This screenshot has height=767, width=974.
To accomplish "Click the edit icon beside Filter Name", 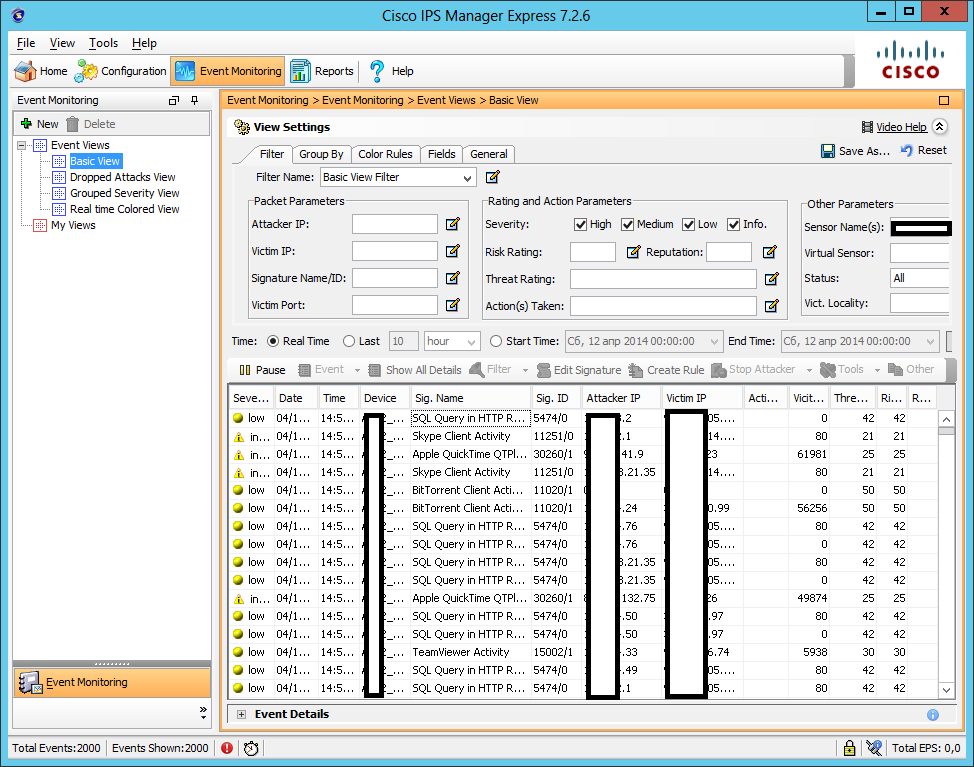I will tap(492, 177).
